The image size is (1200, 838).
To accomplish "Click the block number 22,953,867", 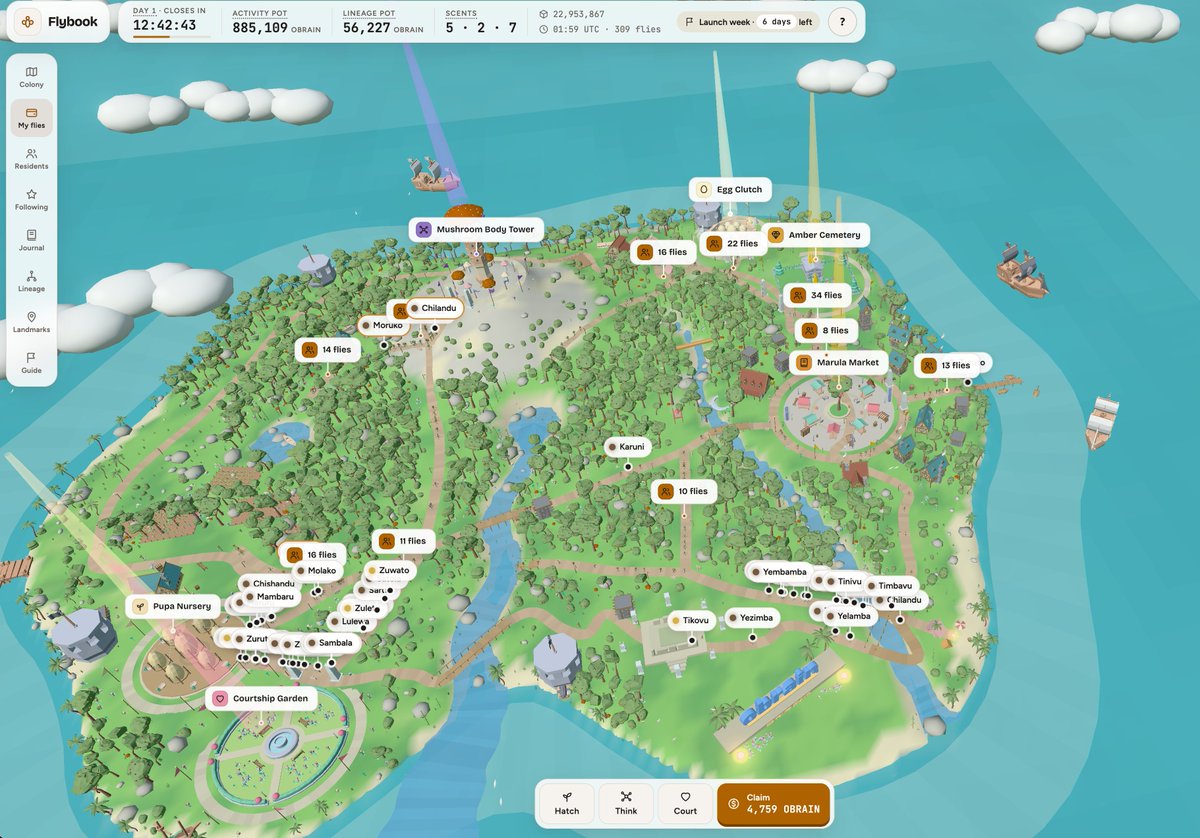I will [578, 14].
